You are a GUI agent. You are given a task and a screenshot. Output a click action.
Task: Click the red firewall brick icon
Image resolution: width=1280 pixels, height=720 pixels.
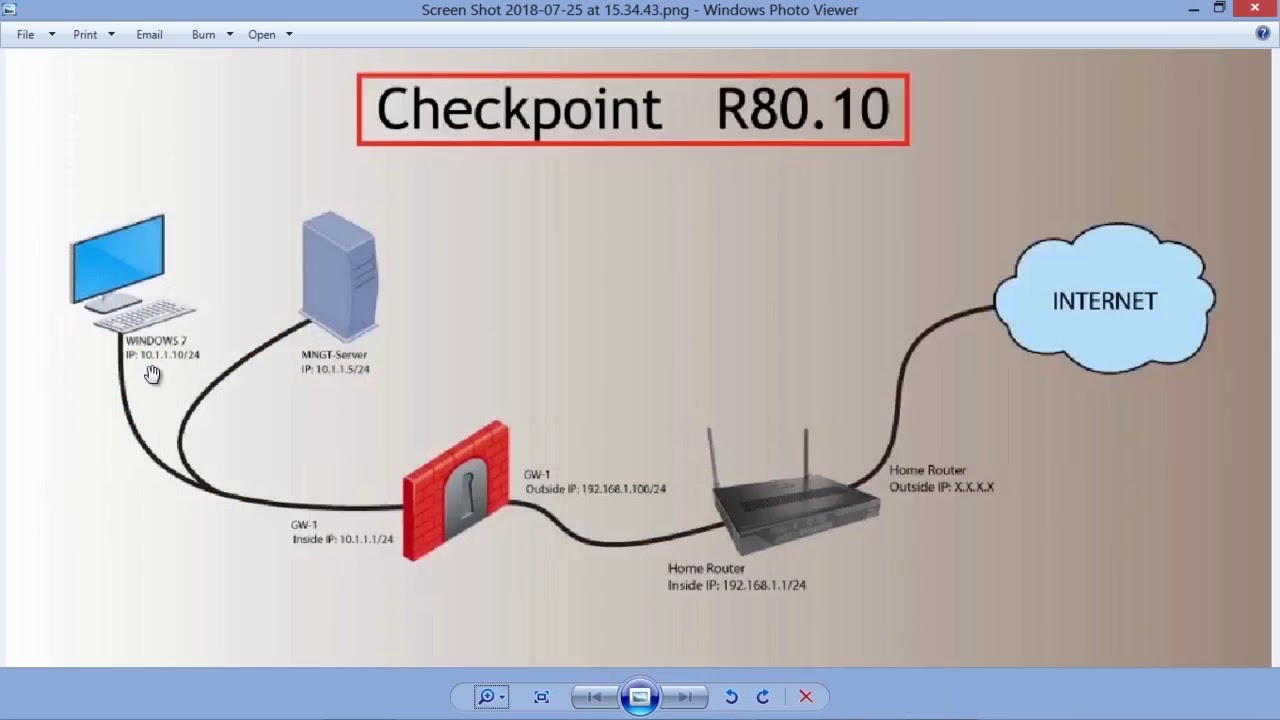(456, 491)
